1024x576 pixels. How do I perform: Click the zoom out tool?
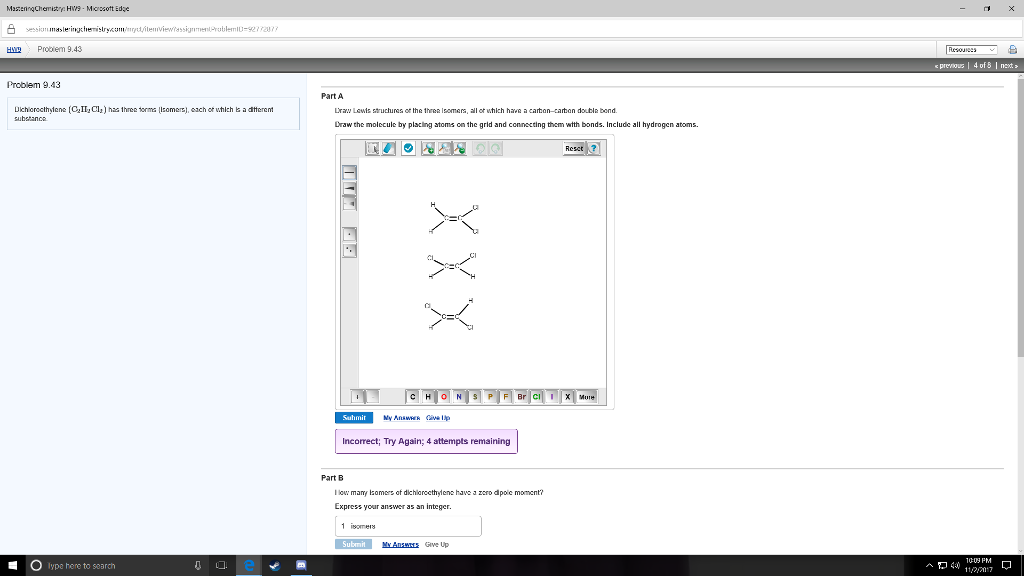[460, 148]
